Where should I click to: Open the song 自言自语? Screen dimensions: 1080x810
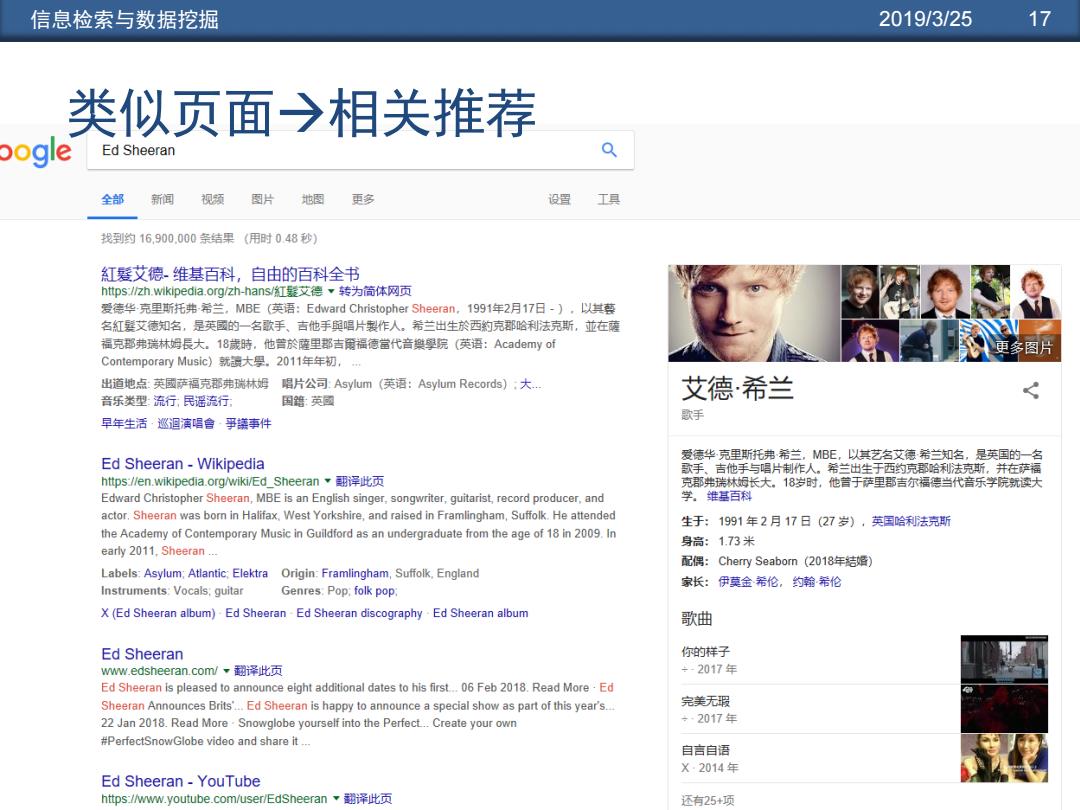coord(705,750)
